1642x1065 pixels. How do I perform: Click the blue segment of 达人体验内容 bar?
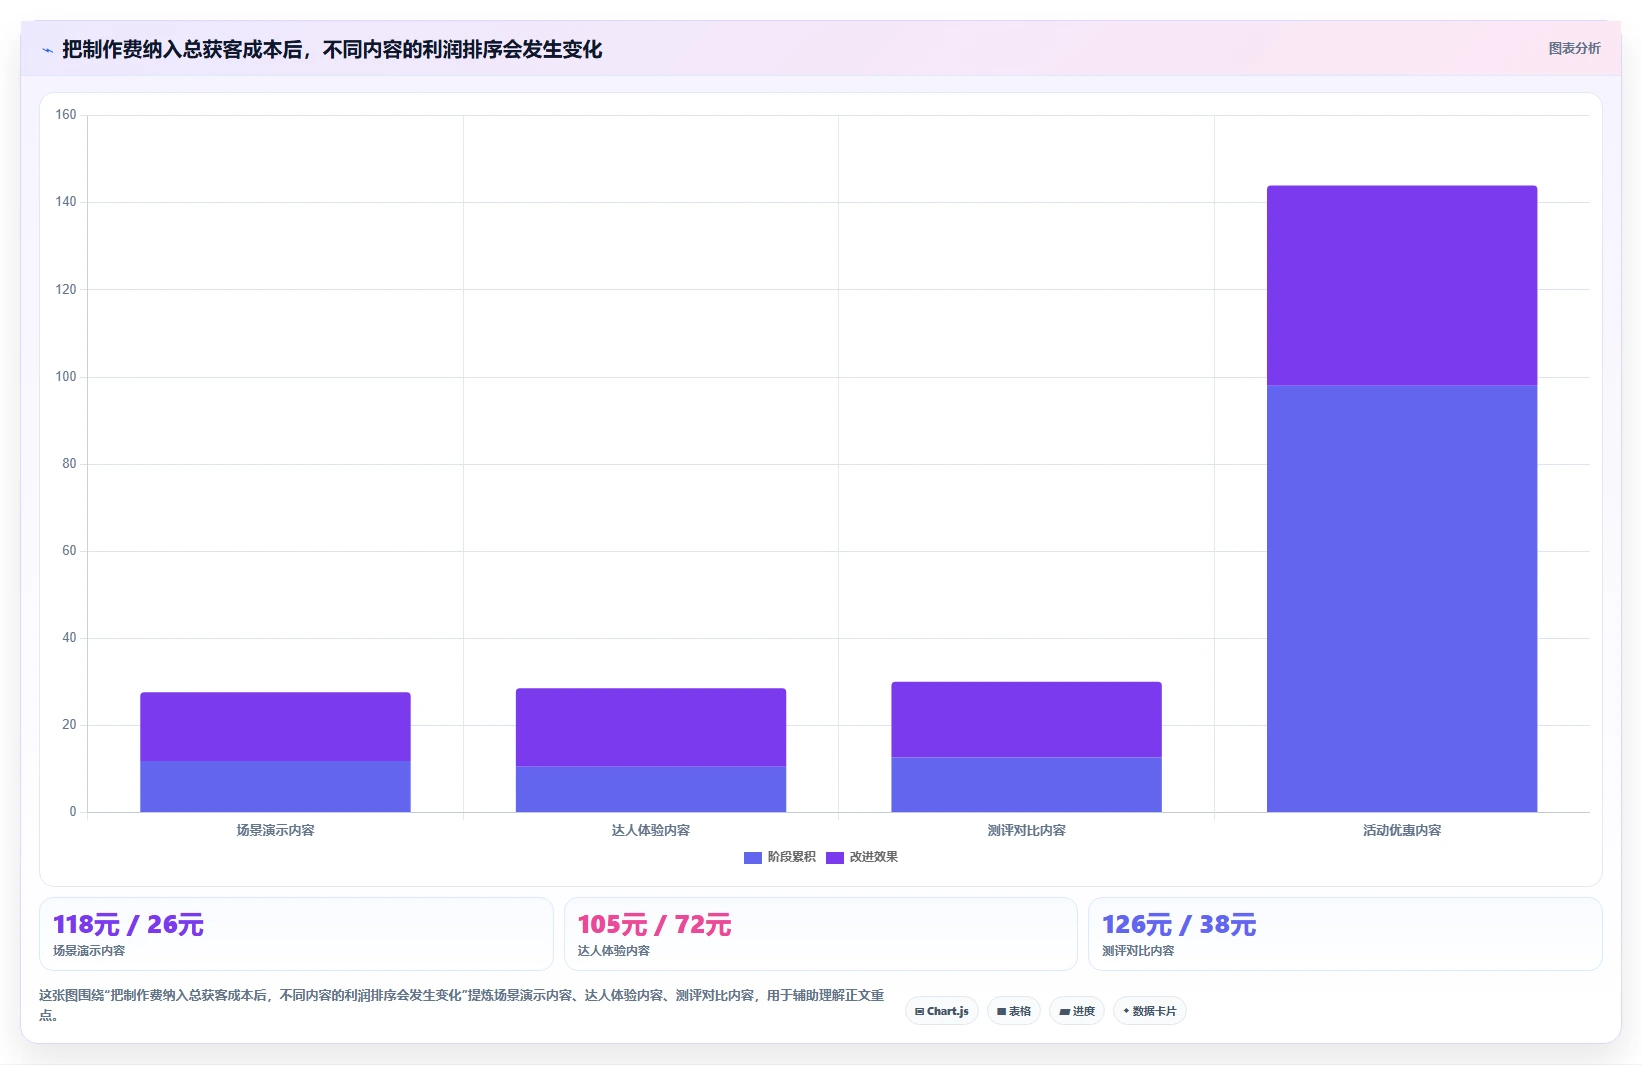pos(651,790)
